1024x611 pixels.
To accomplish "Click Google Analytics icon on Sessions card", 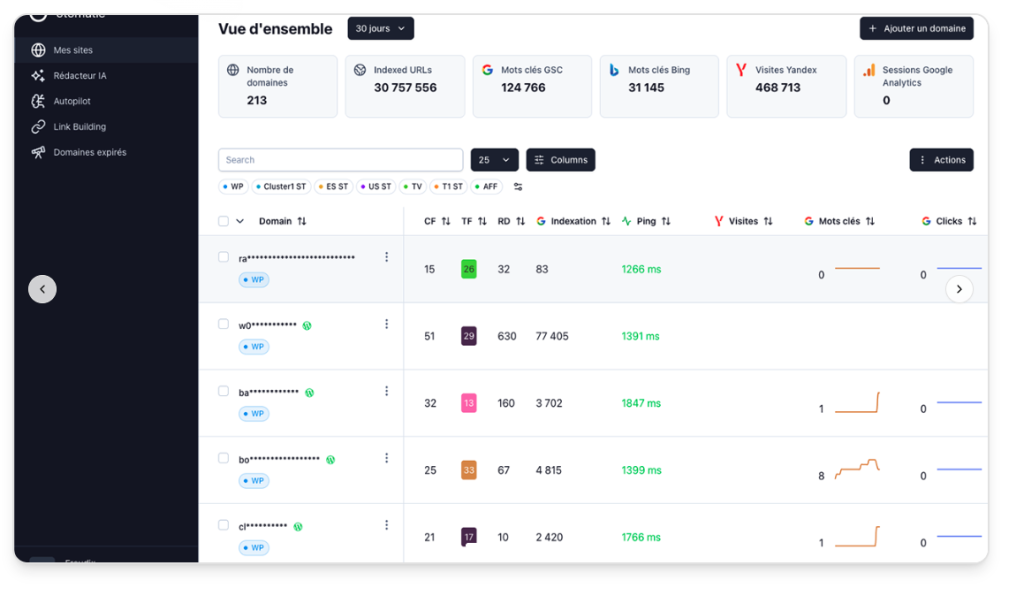I will click(x=869, y=70).
